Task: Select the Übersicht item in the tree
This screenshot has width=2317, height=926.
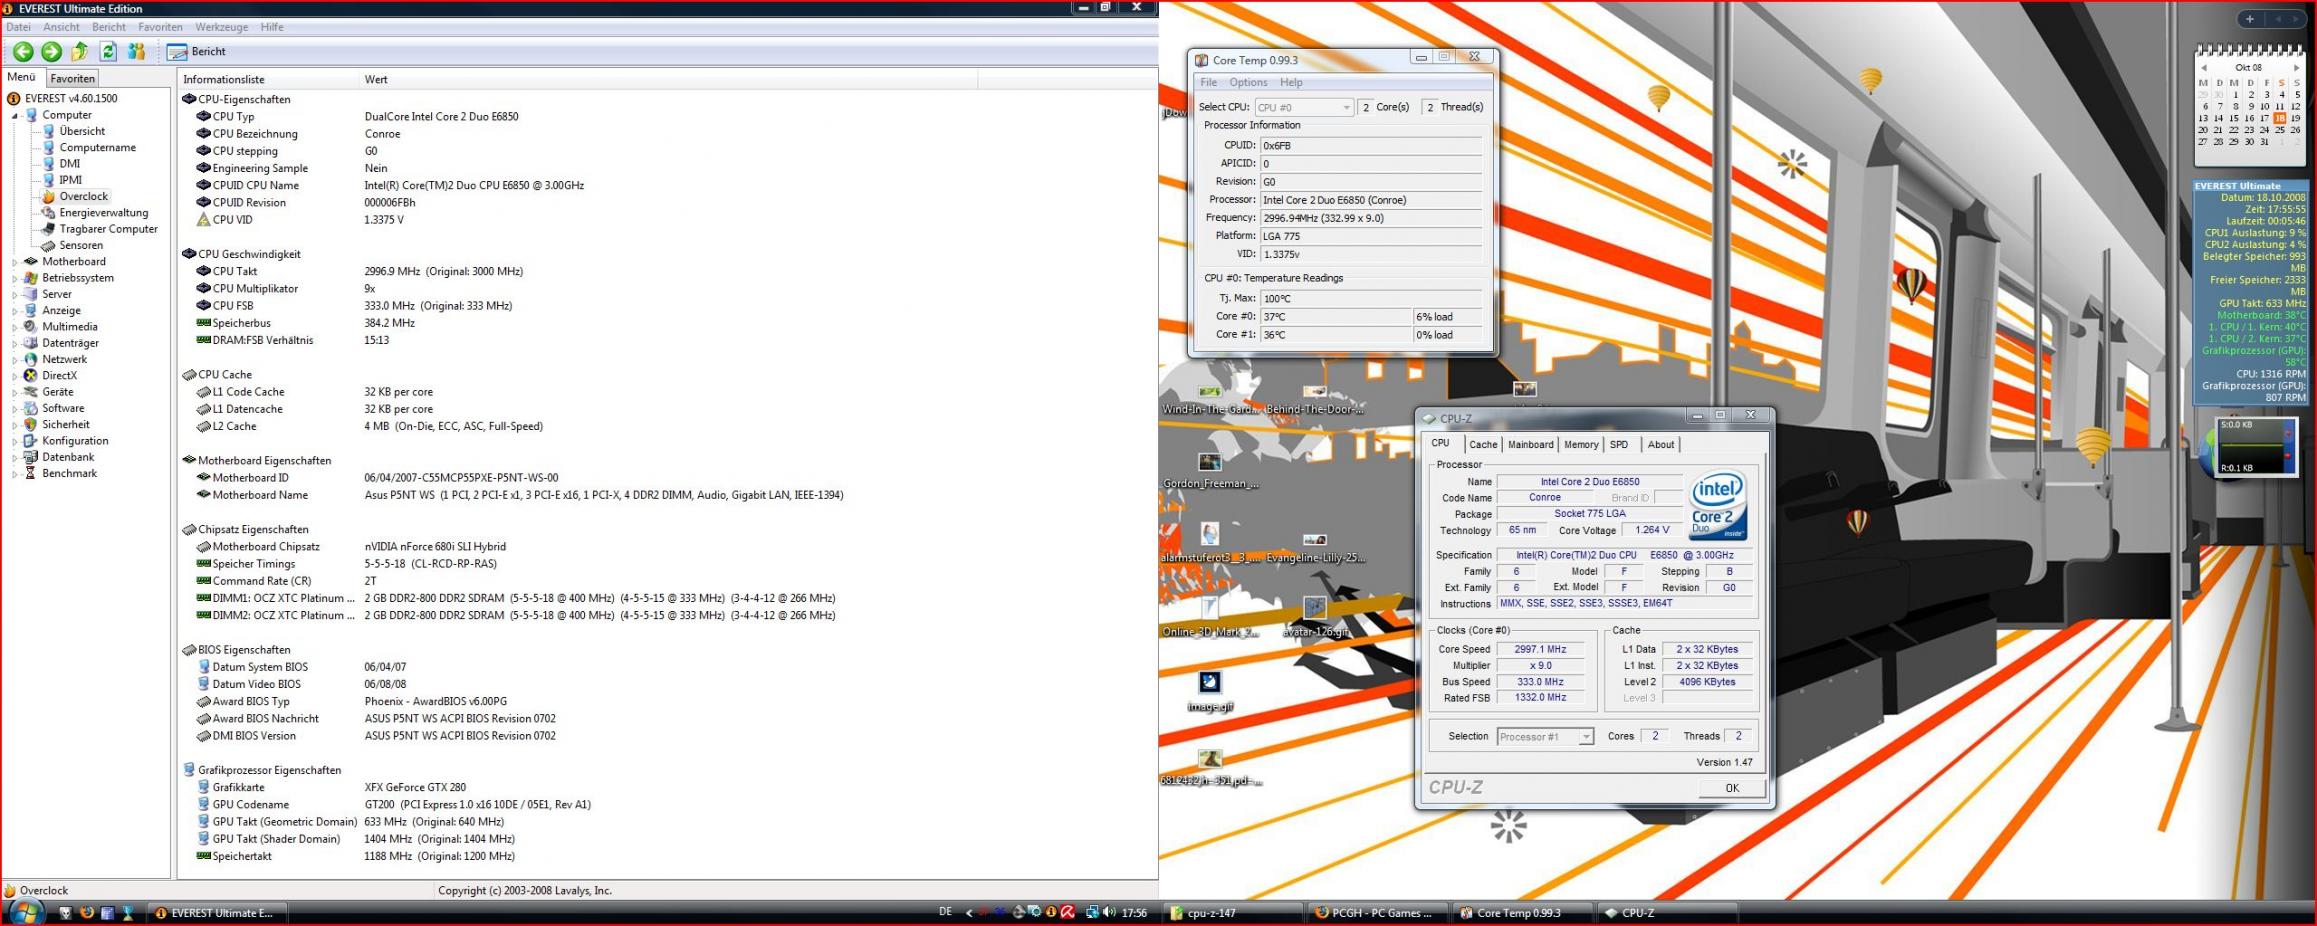Action: [82, 131]
